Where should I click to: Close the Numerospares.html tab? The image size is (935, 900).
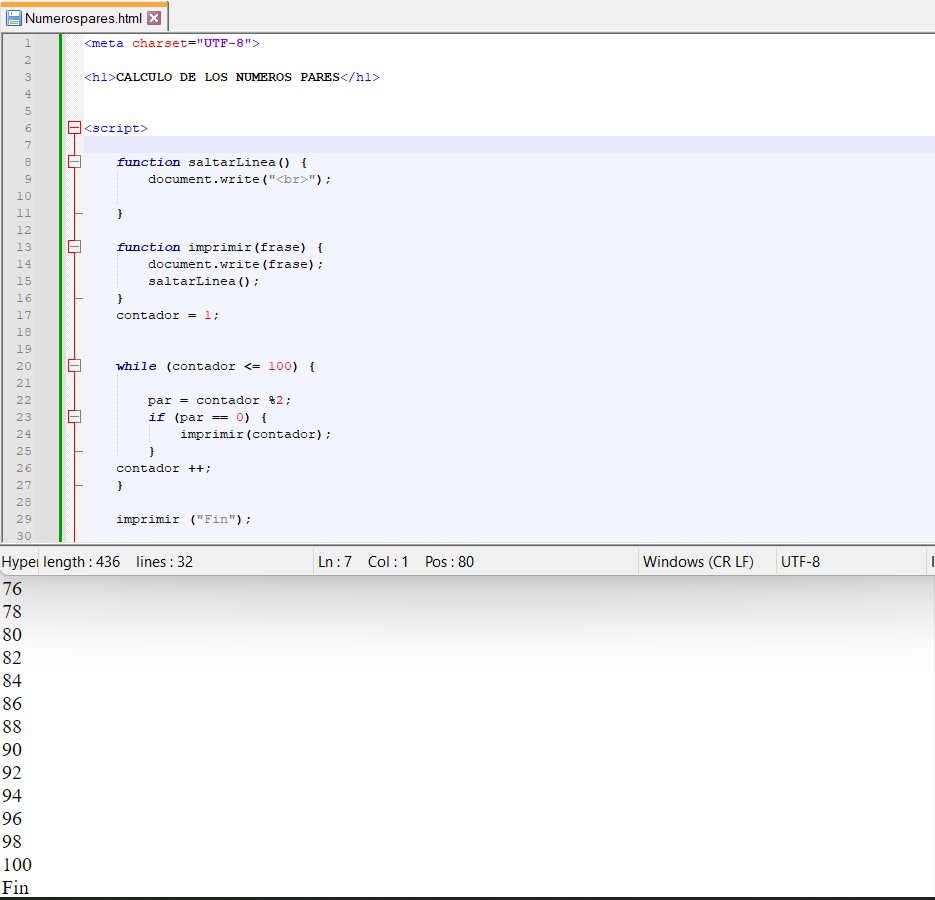pos(154,18)
